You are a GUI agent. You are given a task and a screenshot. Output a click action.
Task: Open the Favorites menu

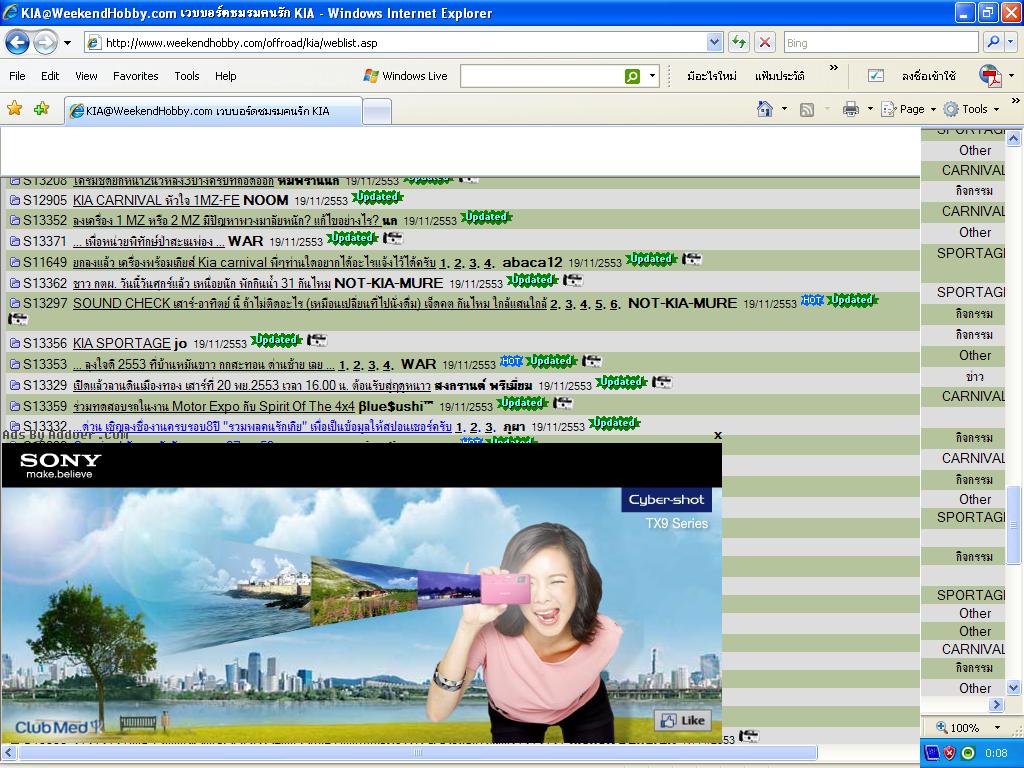[135, 76]
